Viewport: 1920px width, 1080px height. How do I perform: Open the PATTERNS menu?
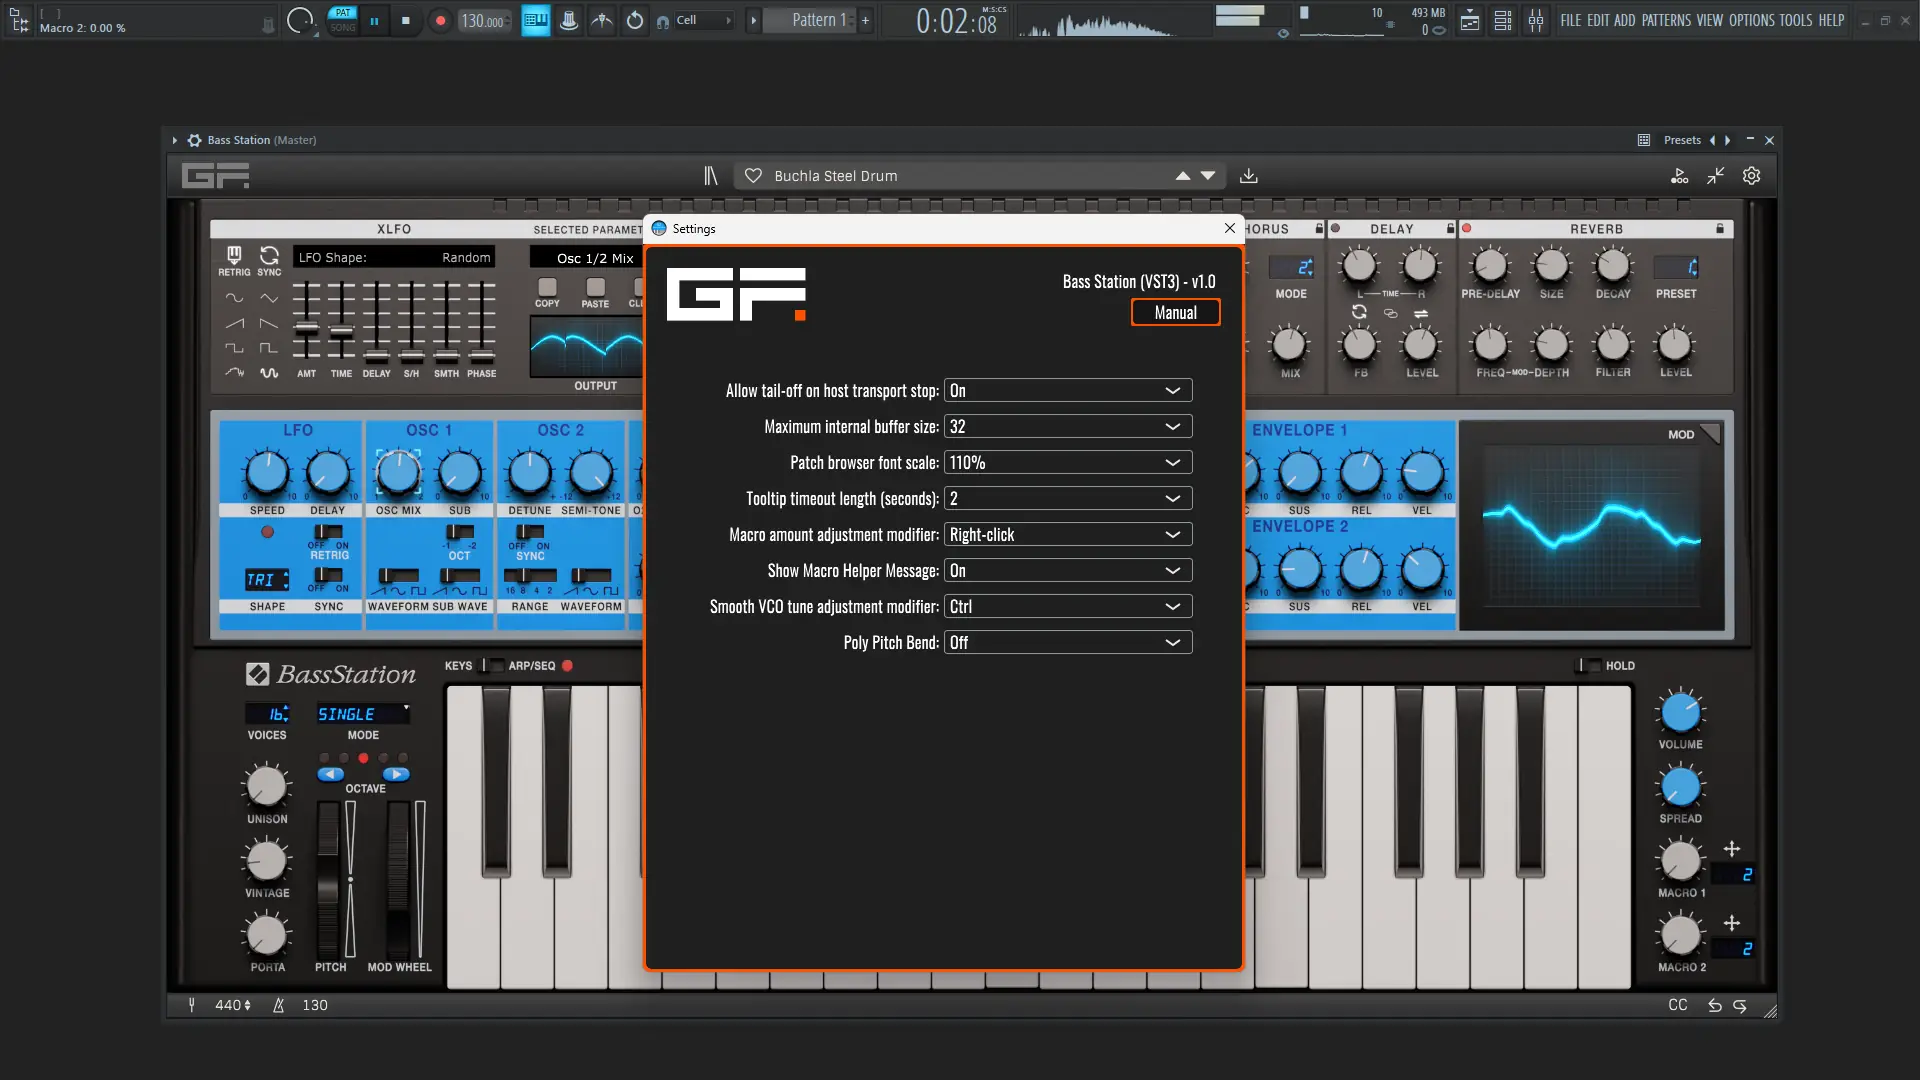(x=1666, y=20)
